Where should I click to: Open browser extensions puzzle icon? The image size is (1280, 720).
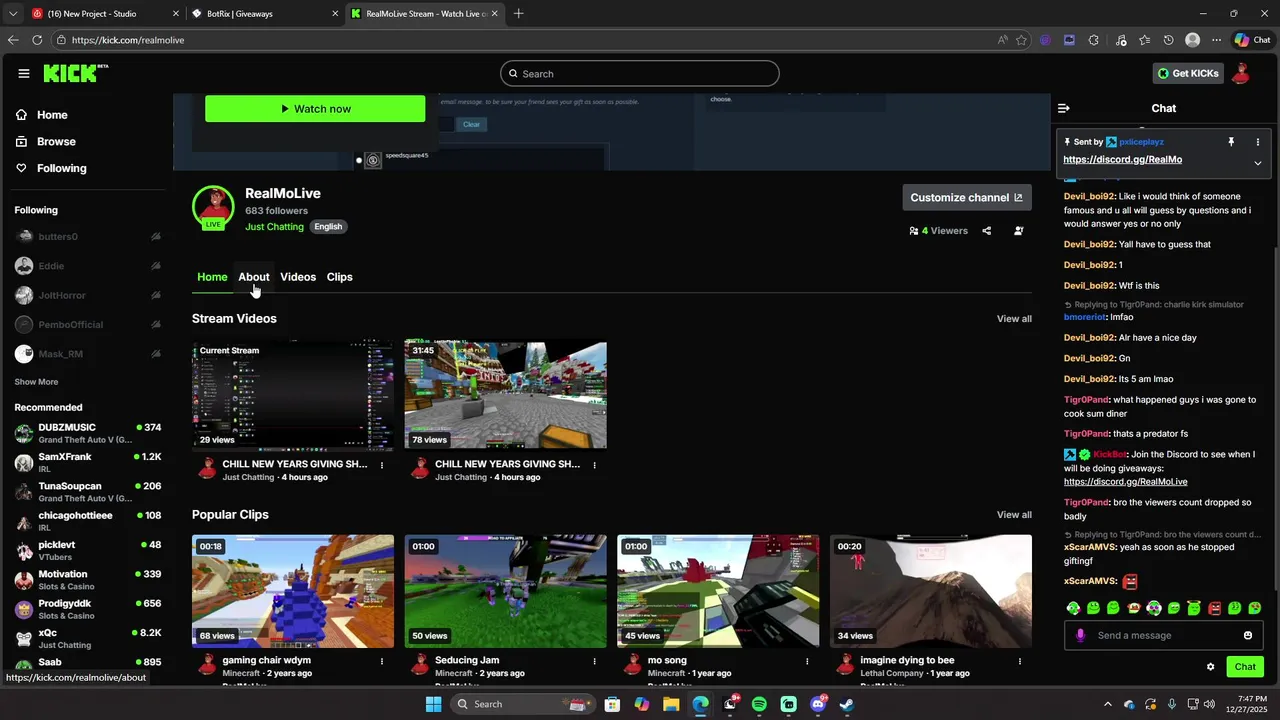click(1093, 40)
